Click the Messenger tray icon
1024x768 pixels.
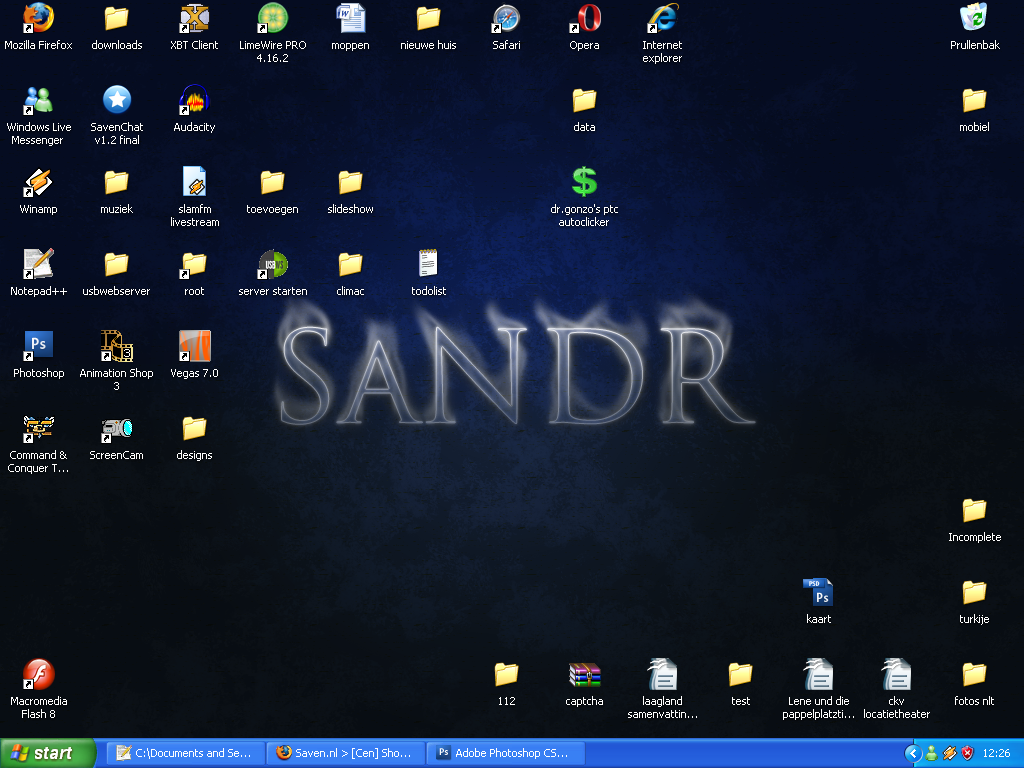pos(932,754)
